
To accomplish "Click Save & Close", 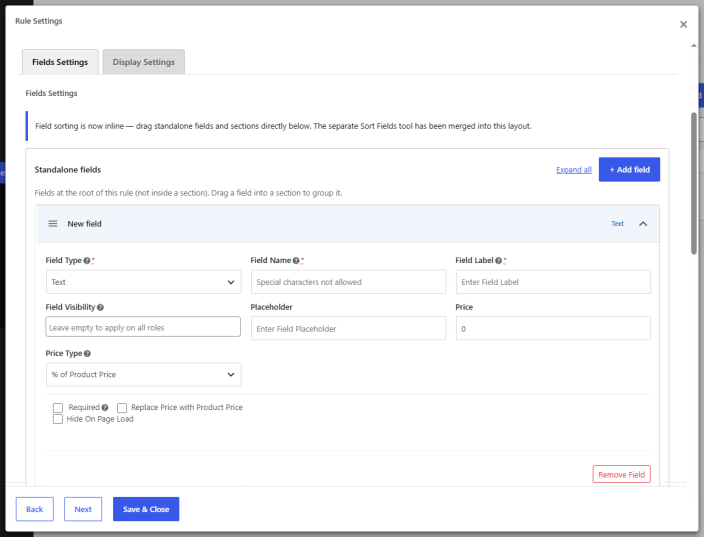I will (146, 509).
